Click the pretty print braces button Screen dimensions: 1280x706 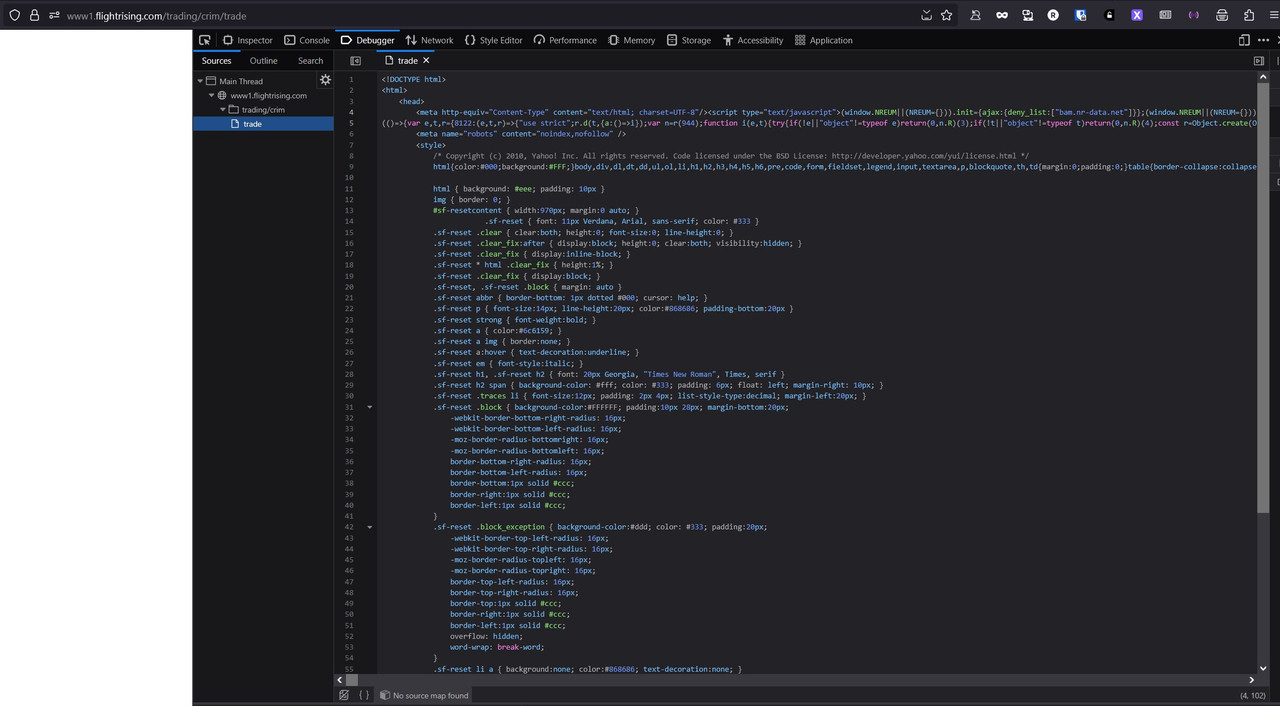pyautogui.click(x=364, y=695)
